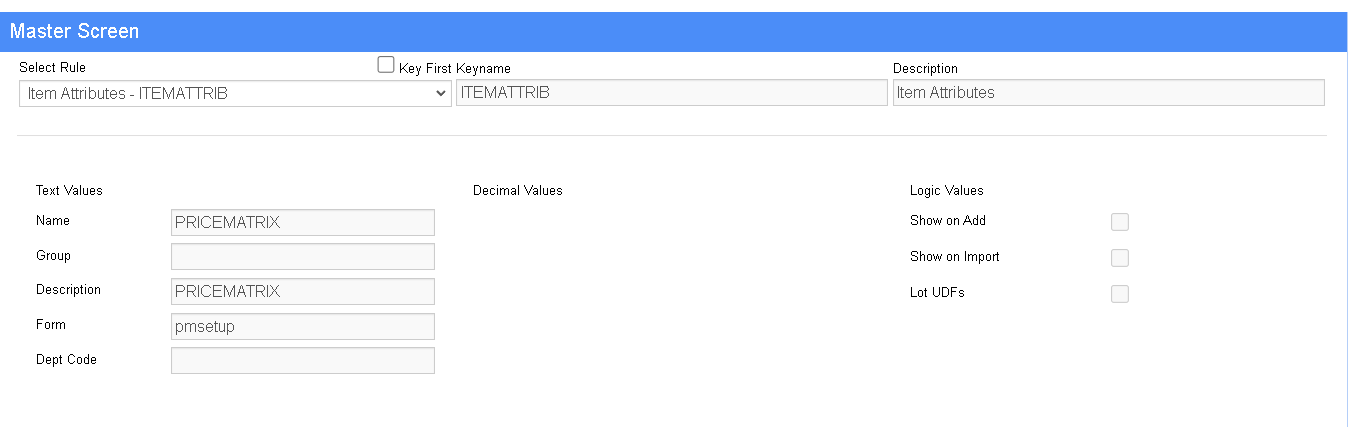Click the Show on Import label text
This screenshot has width=1362, height=427.
[955, 257]
